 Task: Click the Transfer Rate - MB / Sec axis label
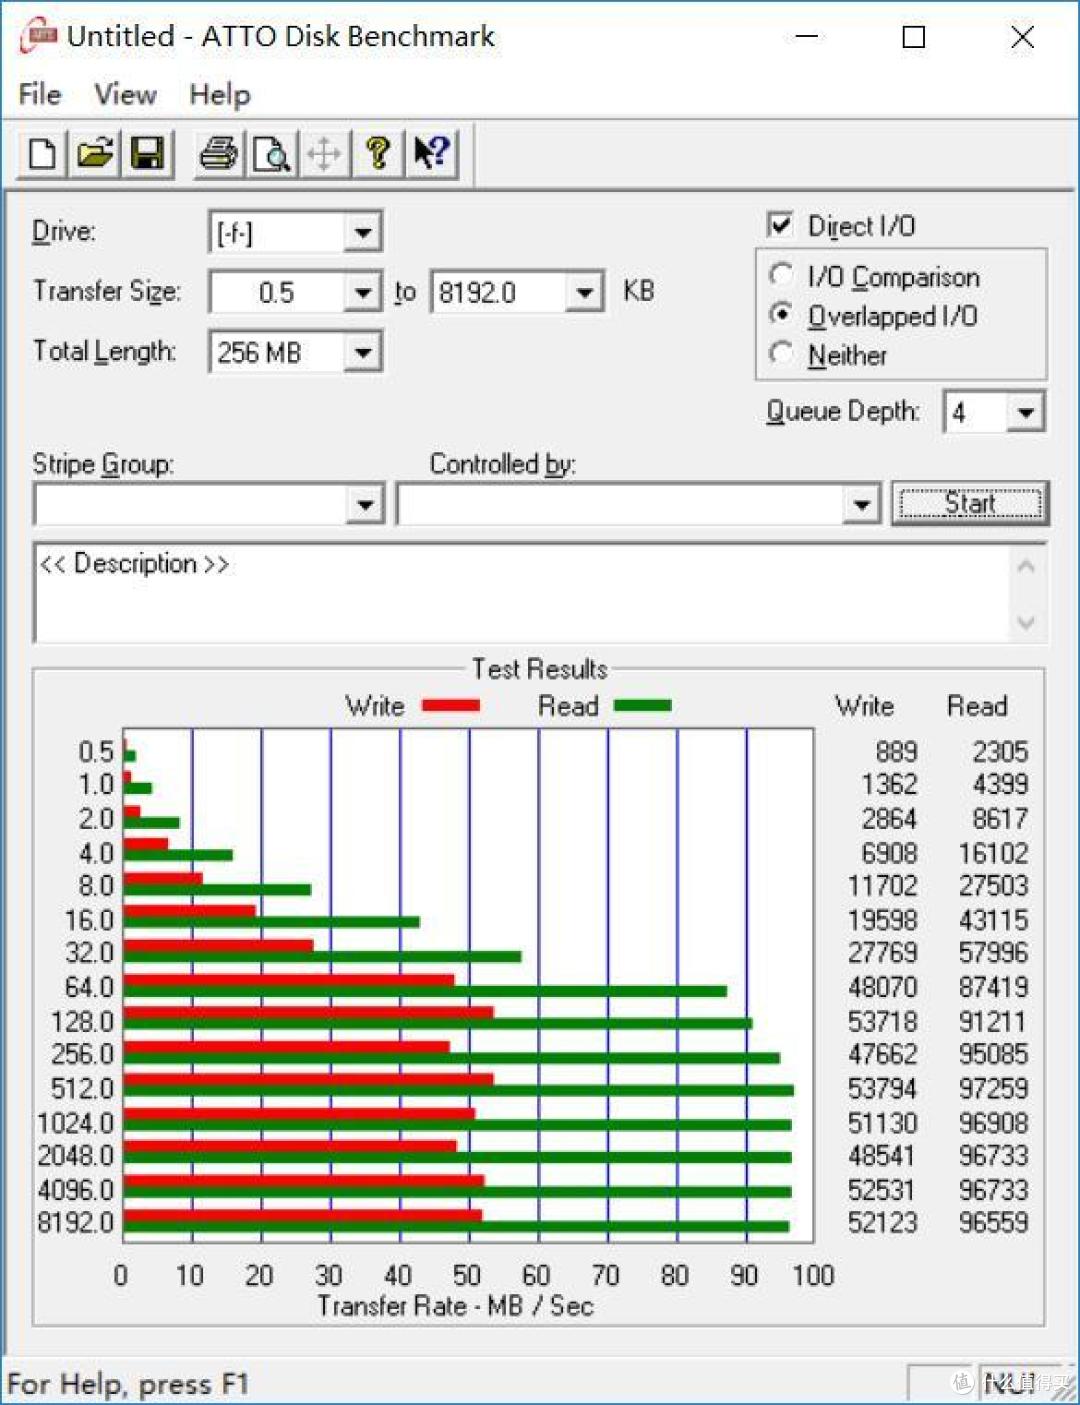pyautogui.click(x=456, y=1306)
